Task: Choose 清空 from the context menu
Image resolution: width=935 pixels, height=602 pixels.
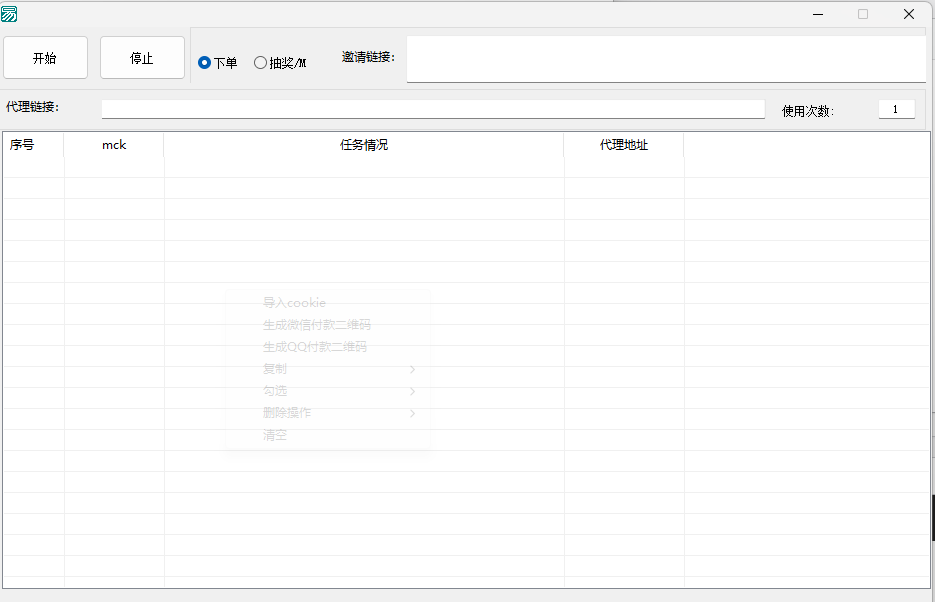Action: (275, 435)
